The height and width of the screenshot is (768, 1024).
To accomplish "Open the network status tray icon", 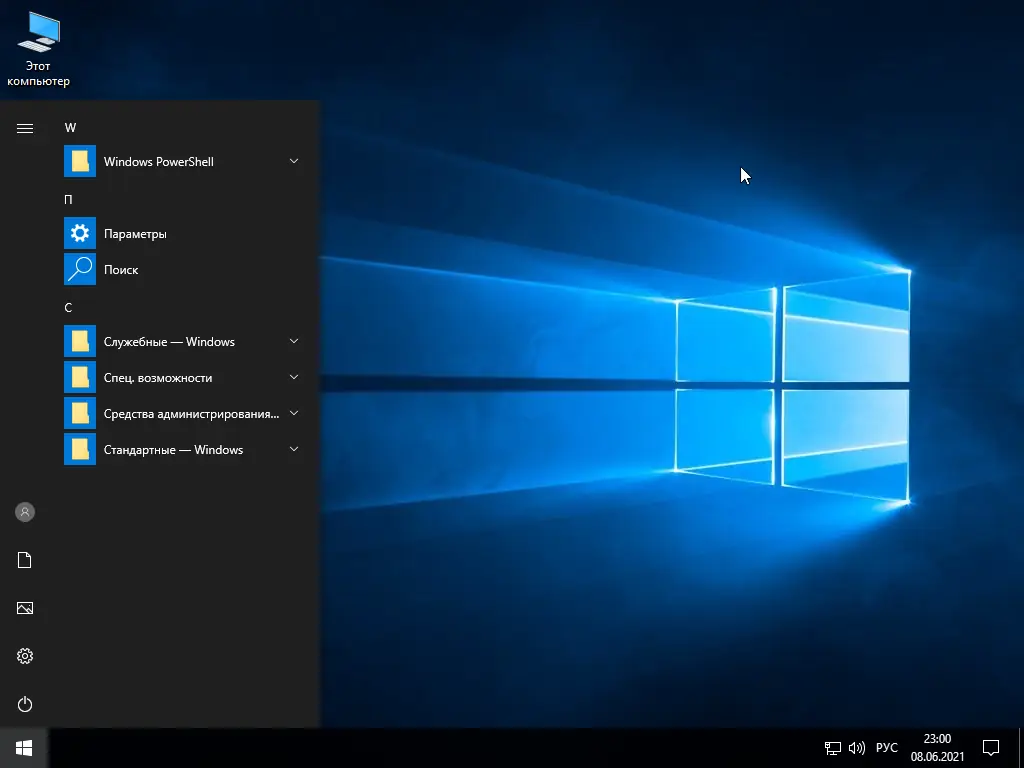I will (x=832, y=748).
